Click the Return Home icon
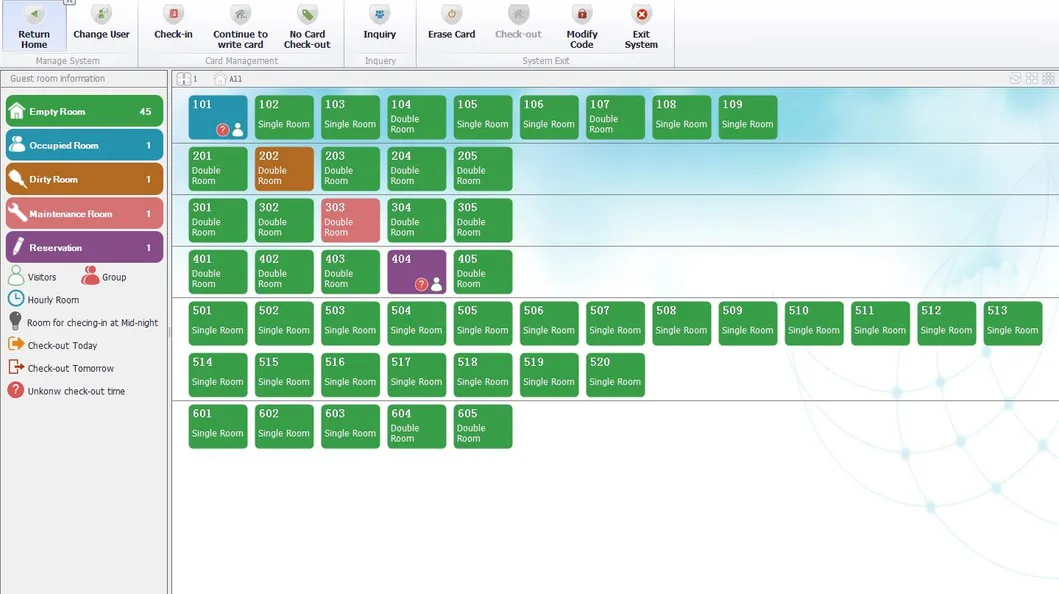Viewport: 1059px width, 594px height. (x=34, y=26)
